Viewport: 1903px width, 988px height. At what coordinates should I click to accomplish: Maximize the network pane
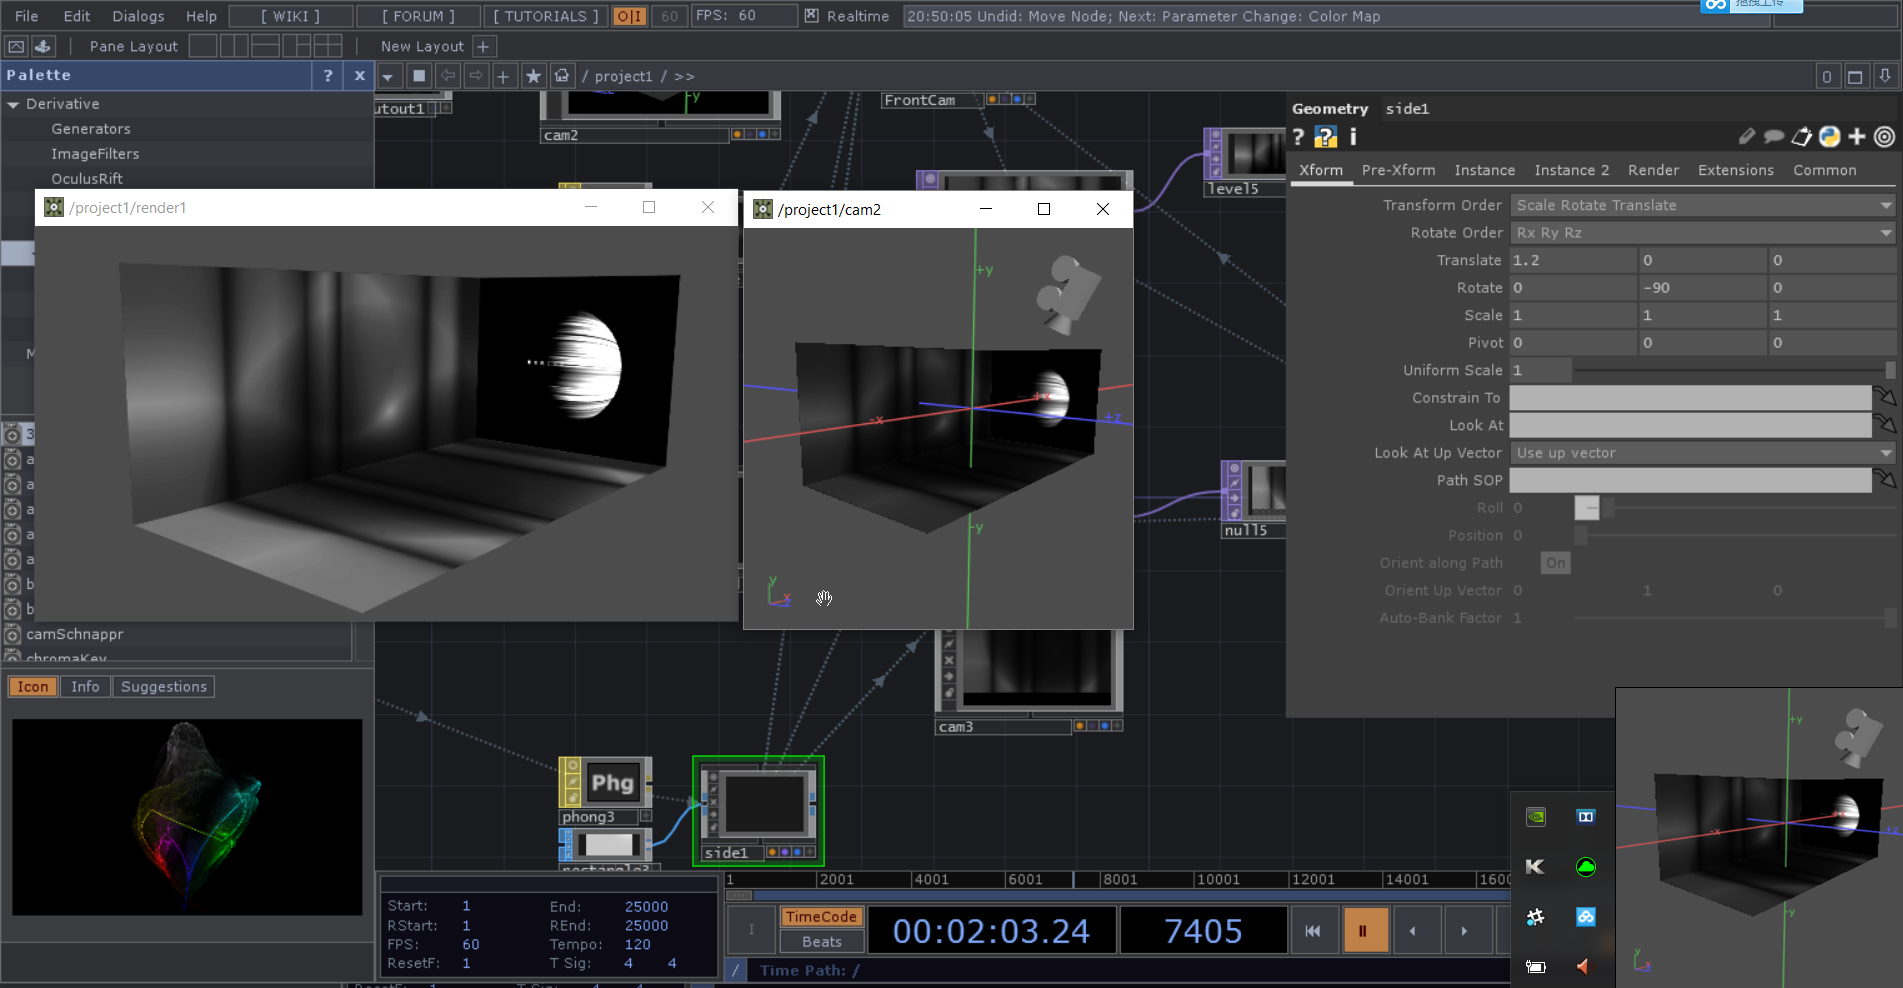click(1855, 76)
